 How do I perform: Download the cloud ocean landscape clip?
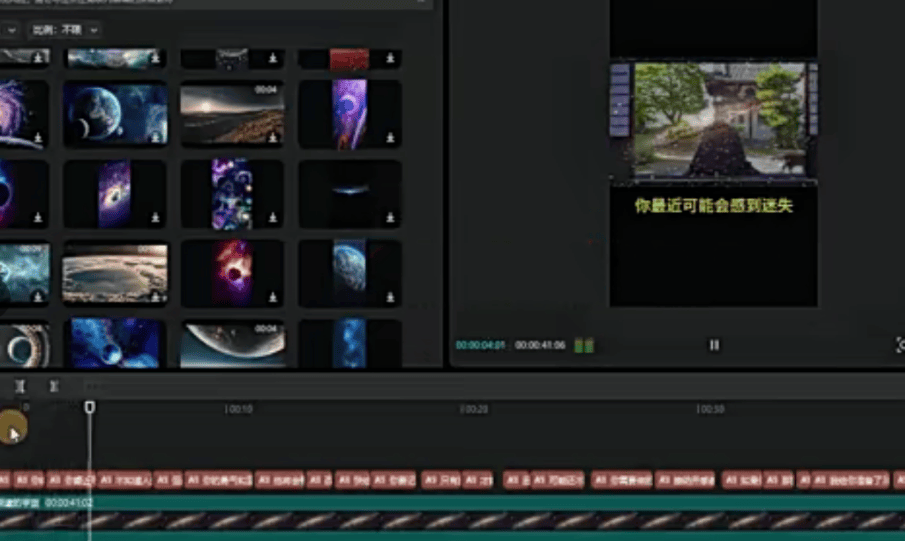point(155,297)
